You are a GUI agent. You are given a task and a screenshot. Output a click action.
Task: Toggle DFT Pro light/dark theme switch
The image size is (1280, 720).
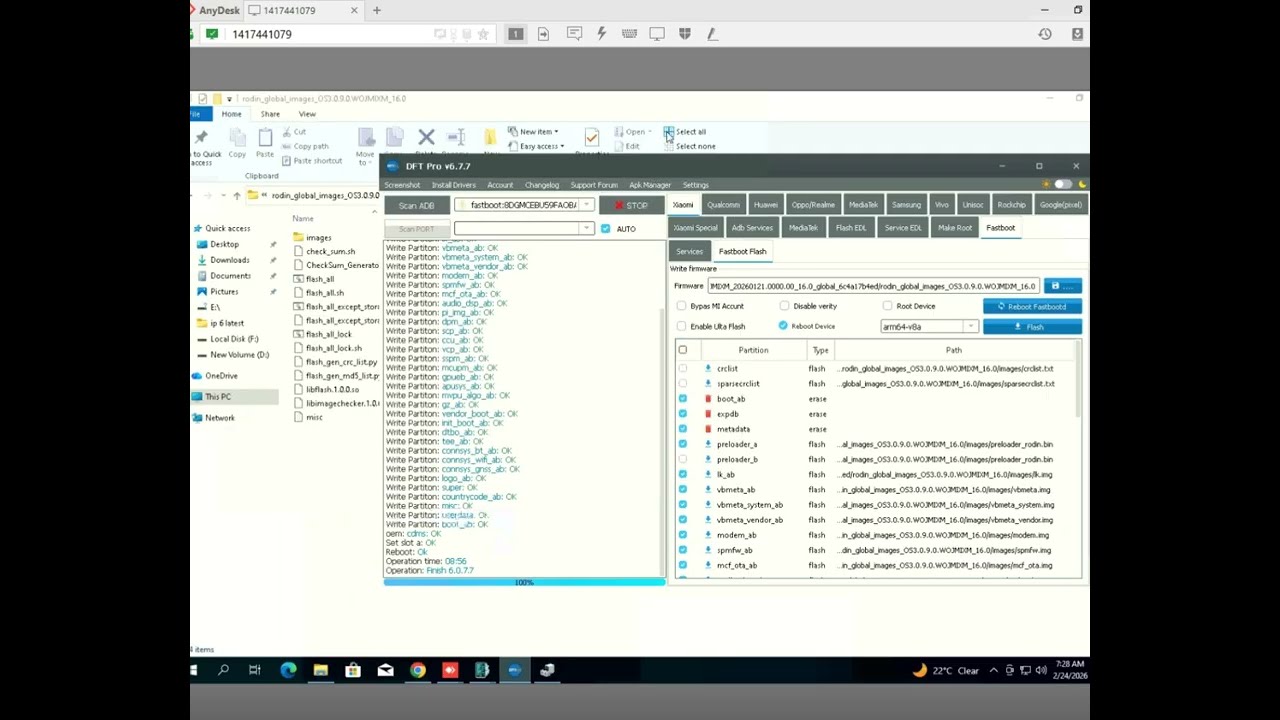pos(1063,185)
